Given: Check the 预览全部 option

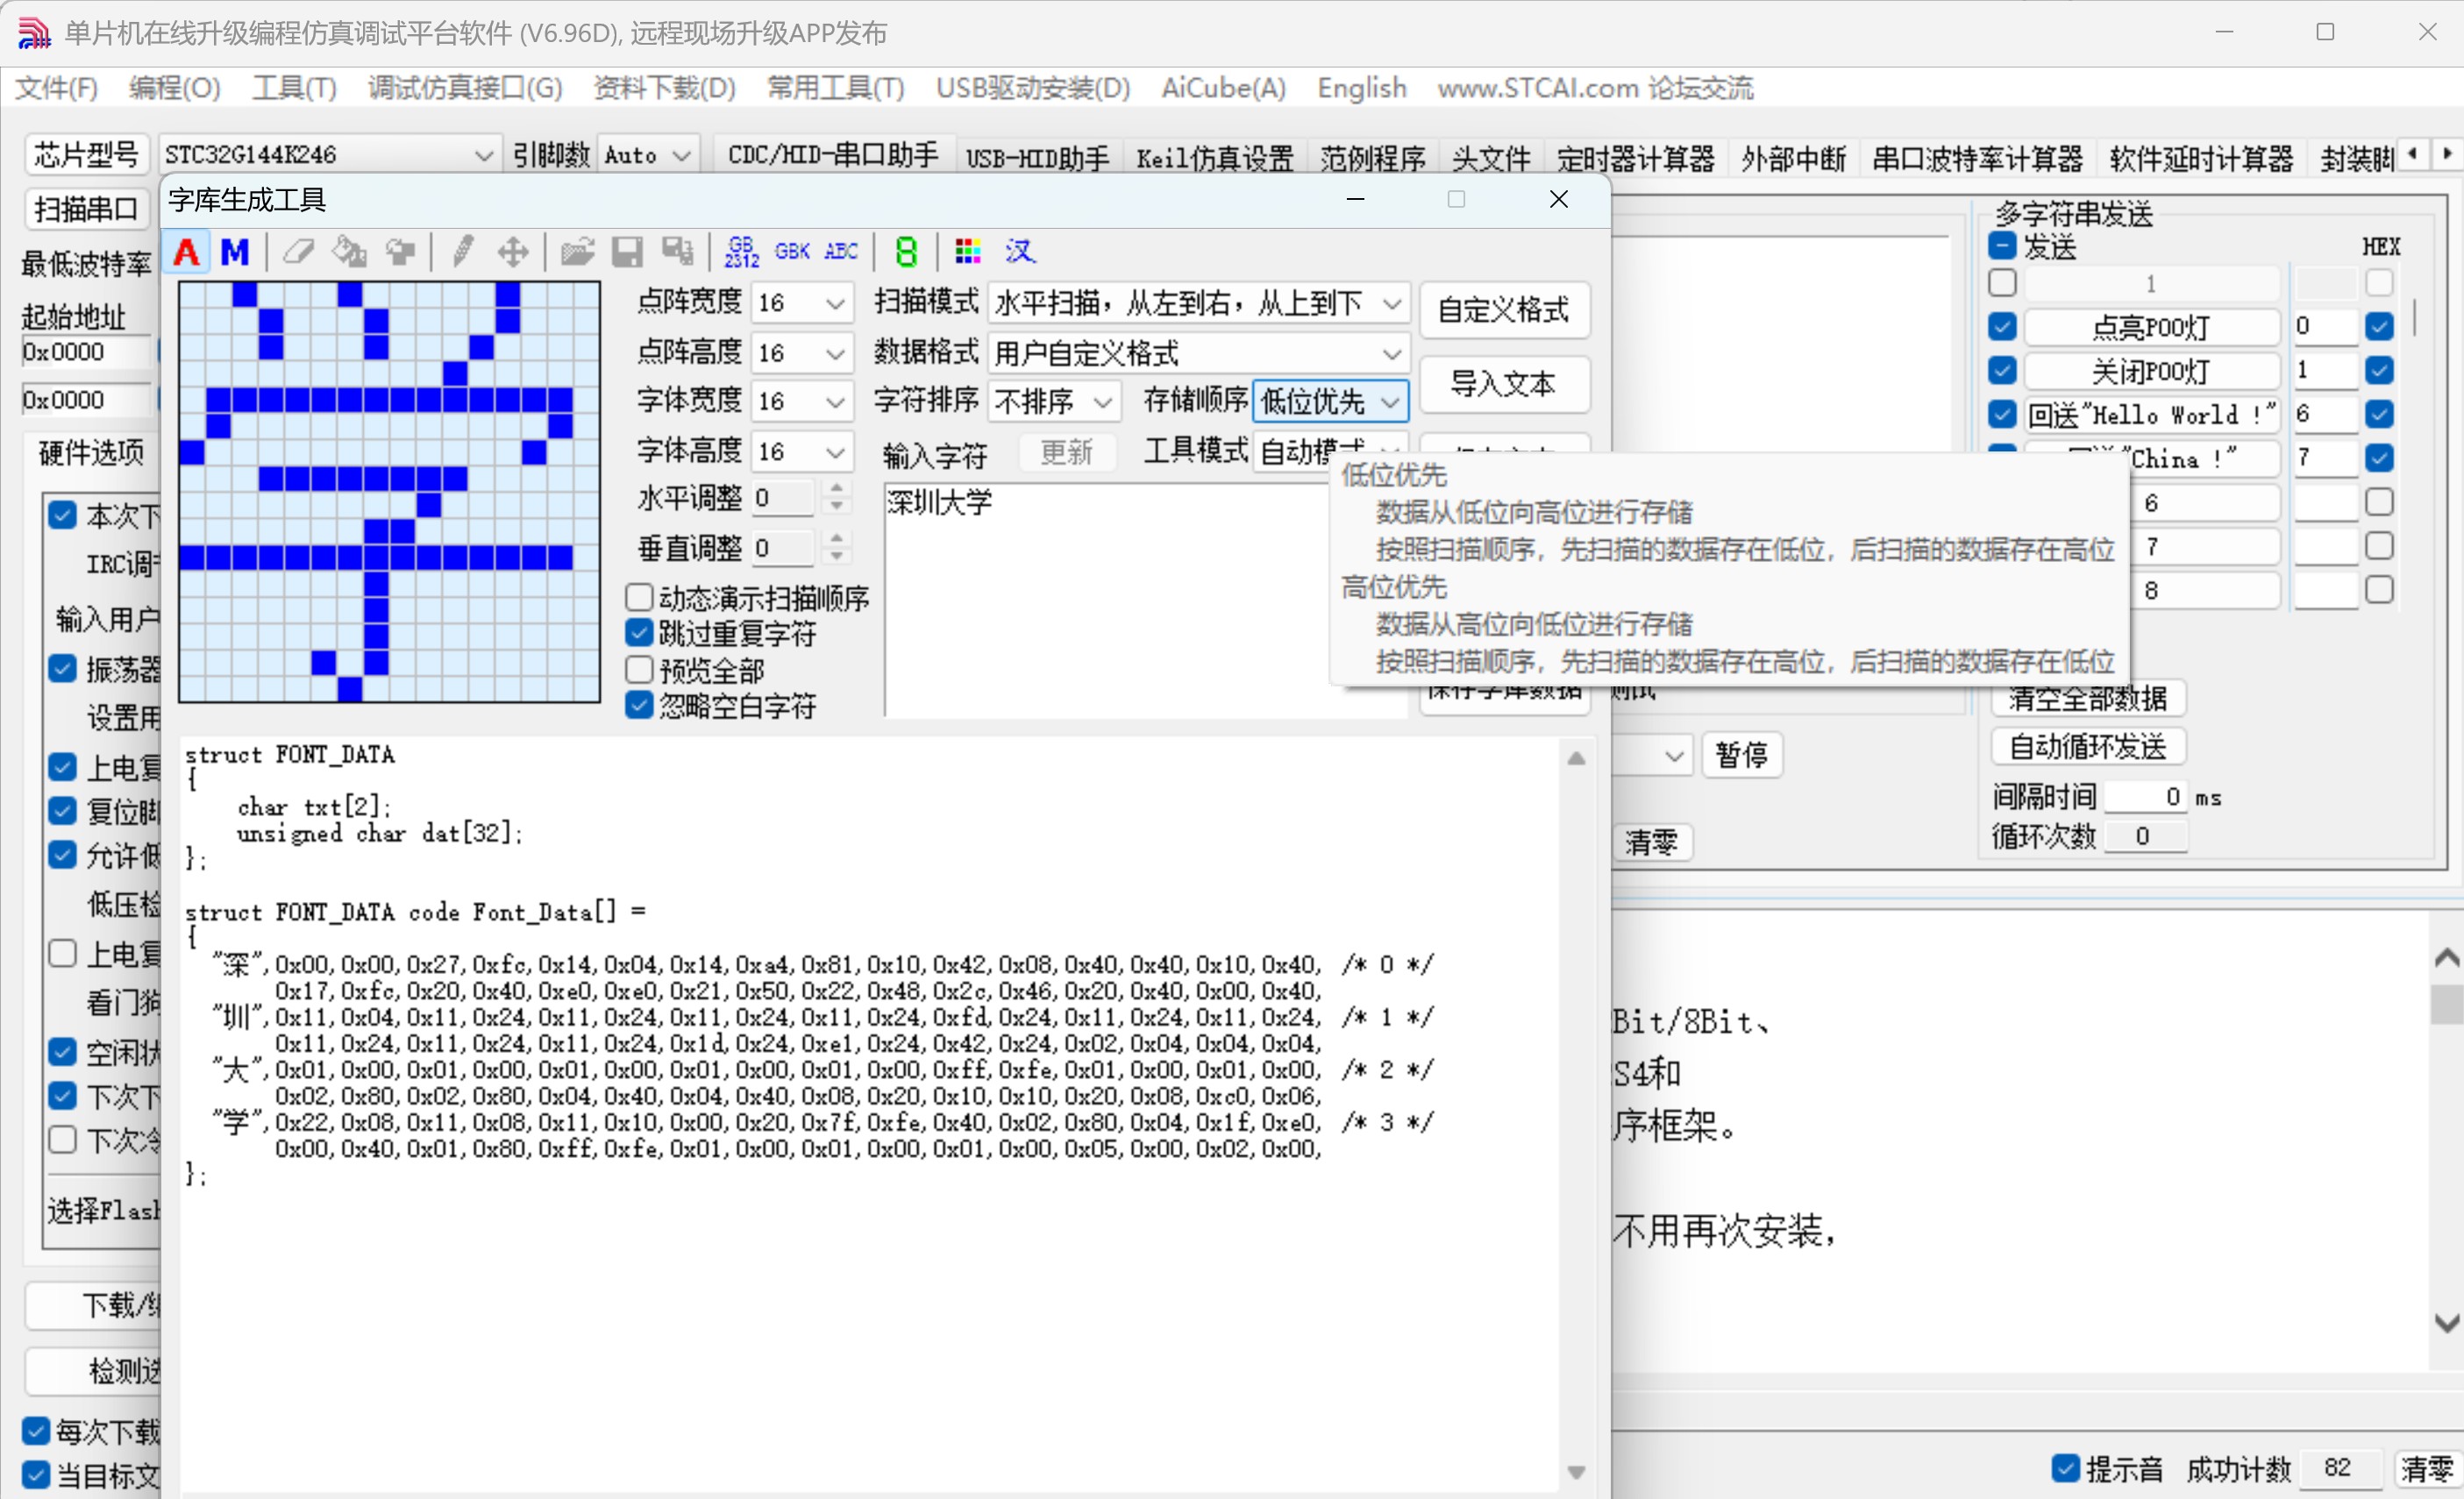Looking at the screenshot, I should [x=638, y=669].
